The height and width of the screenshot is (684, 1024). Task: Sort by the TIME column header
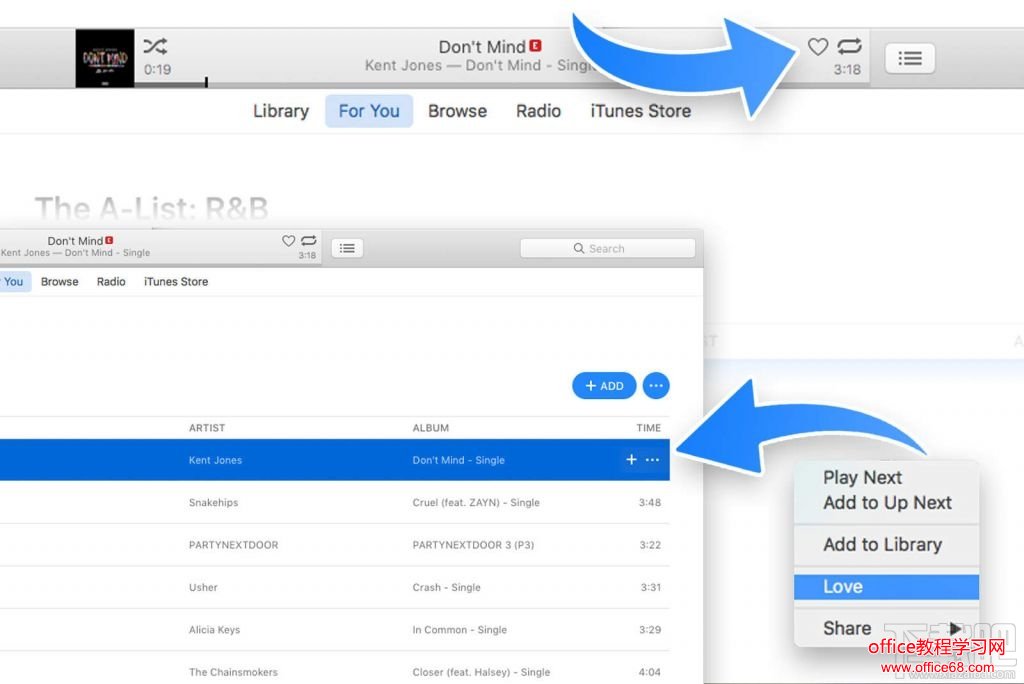[648, 428]
